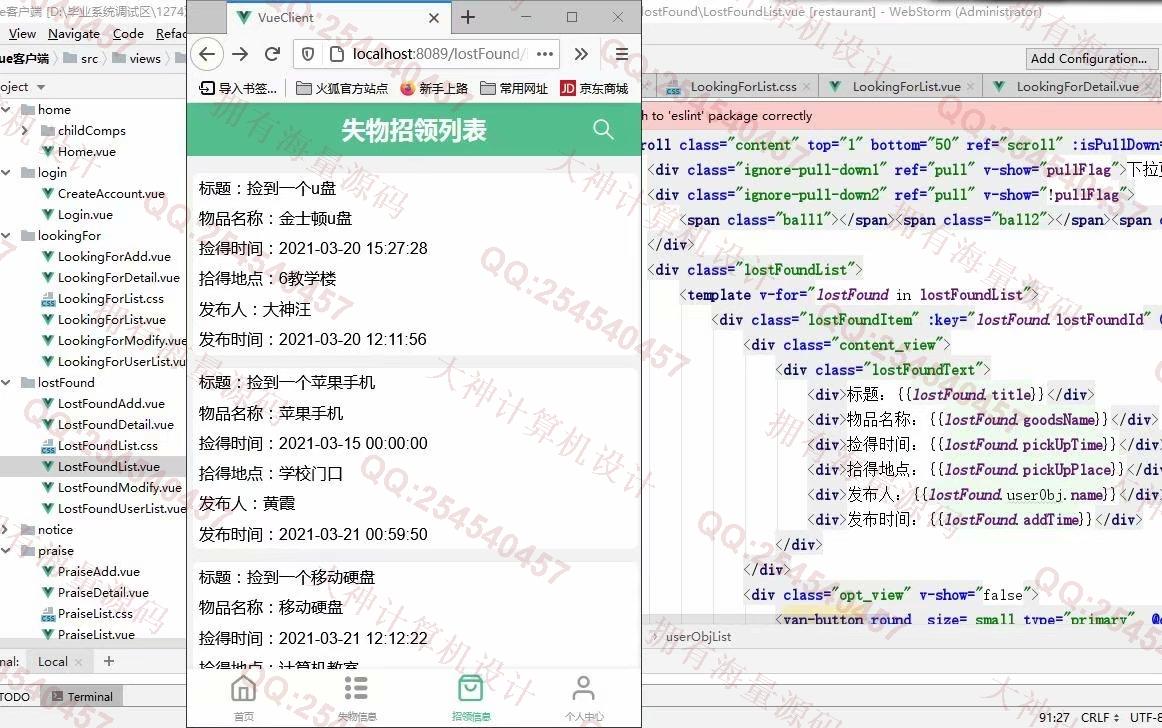Screen dimensions: 1162x728
Task: Open the 火狐官方站点 bookmark folder
Action: point(342,88)
